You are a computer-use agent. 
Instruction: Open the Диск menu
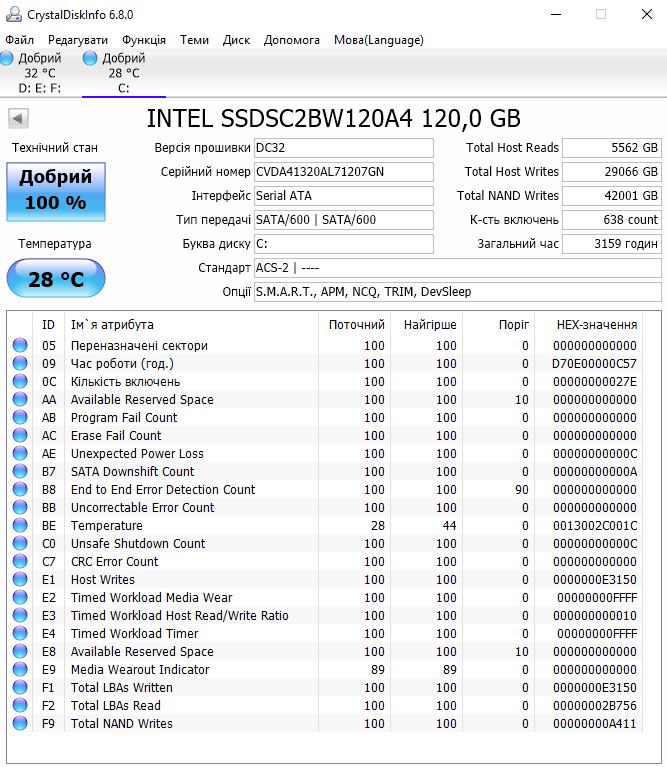click(236, 40)
